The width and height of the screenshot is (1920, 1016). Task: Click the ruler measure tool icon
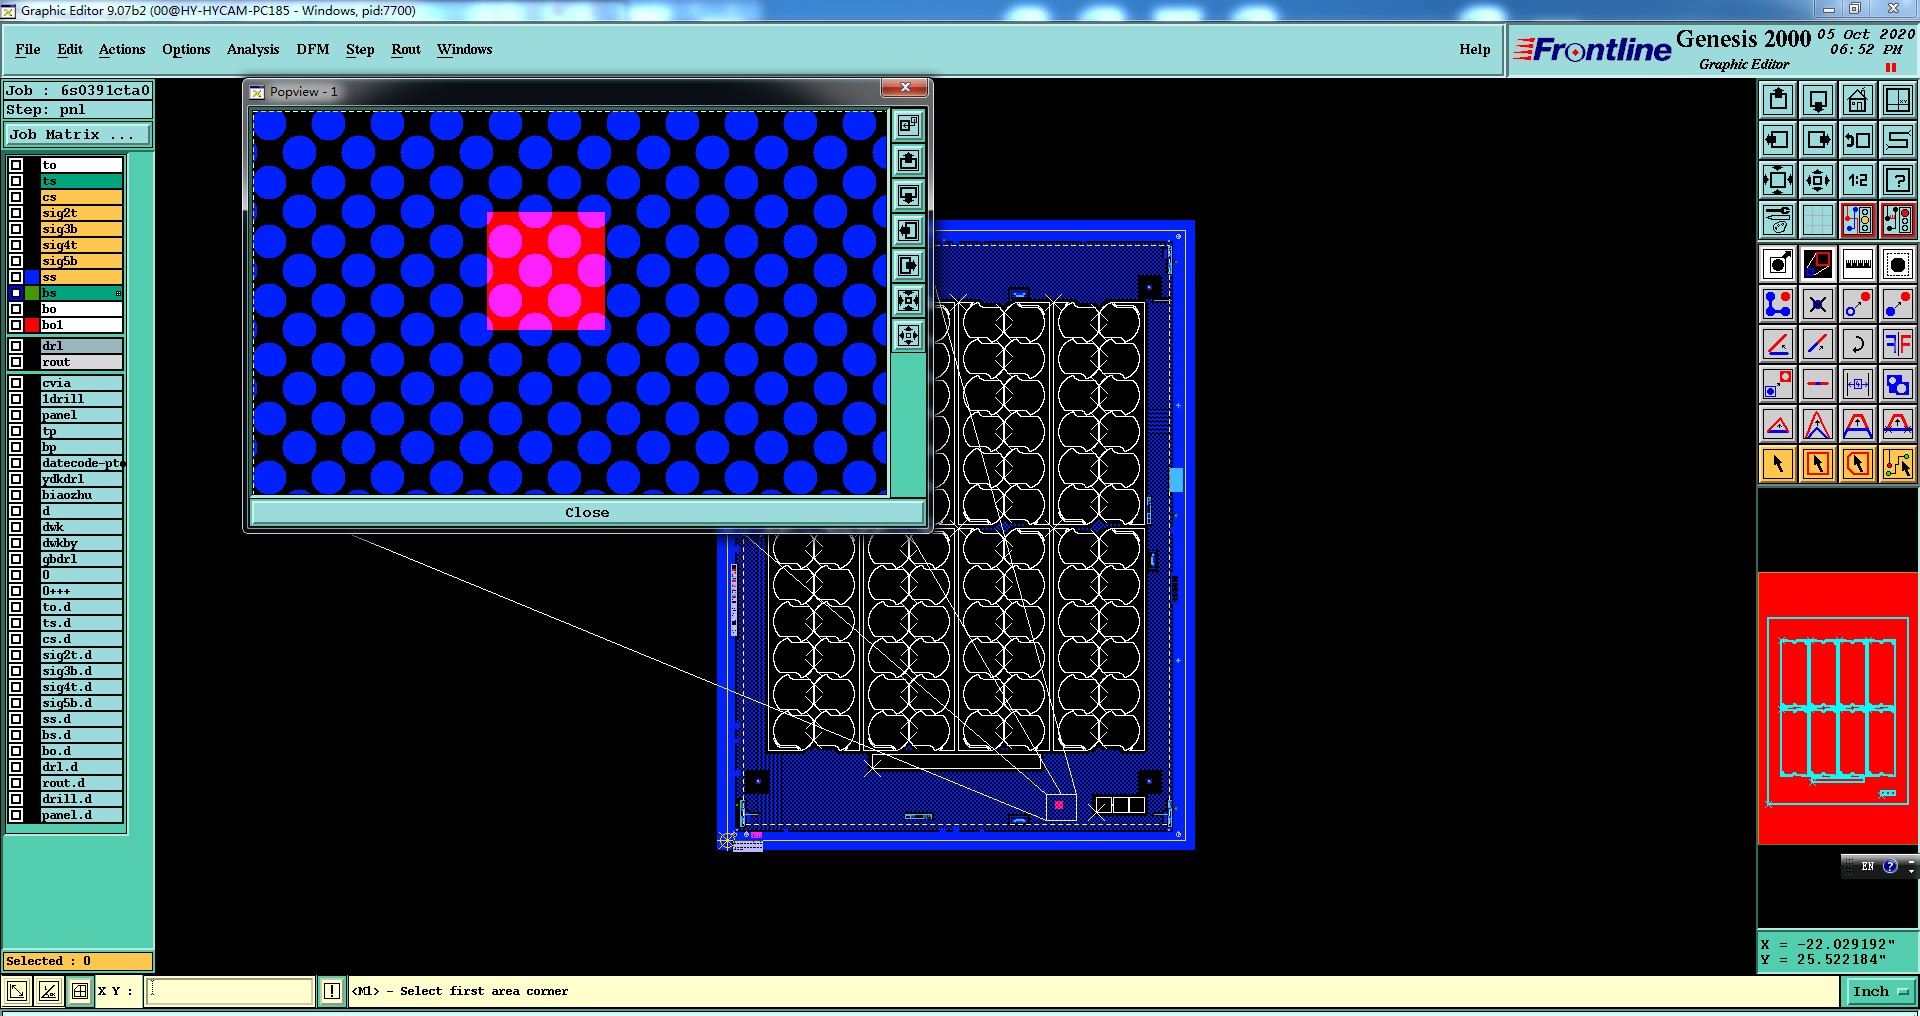[1858, 264]
